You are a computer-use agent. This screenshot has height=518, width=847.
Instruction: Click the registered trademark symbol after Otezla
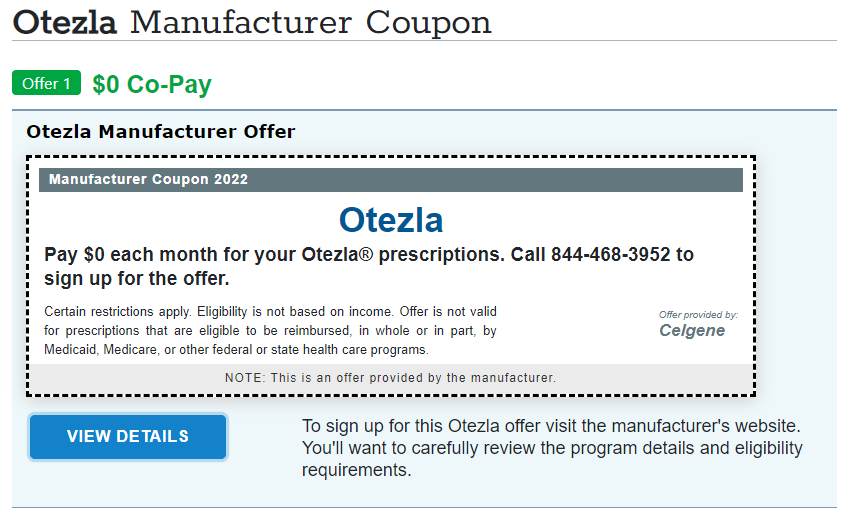[x=366, y=254]
